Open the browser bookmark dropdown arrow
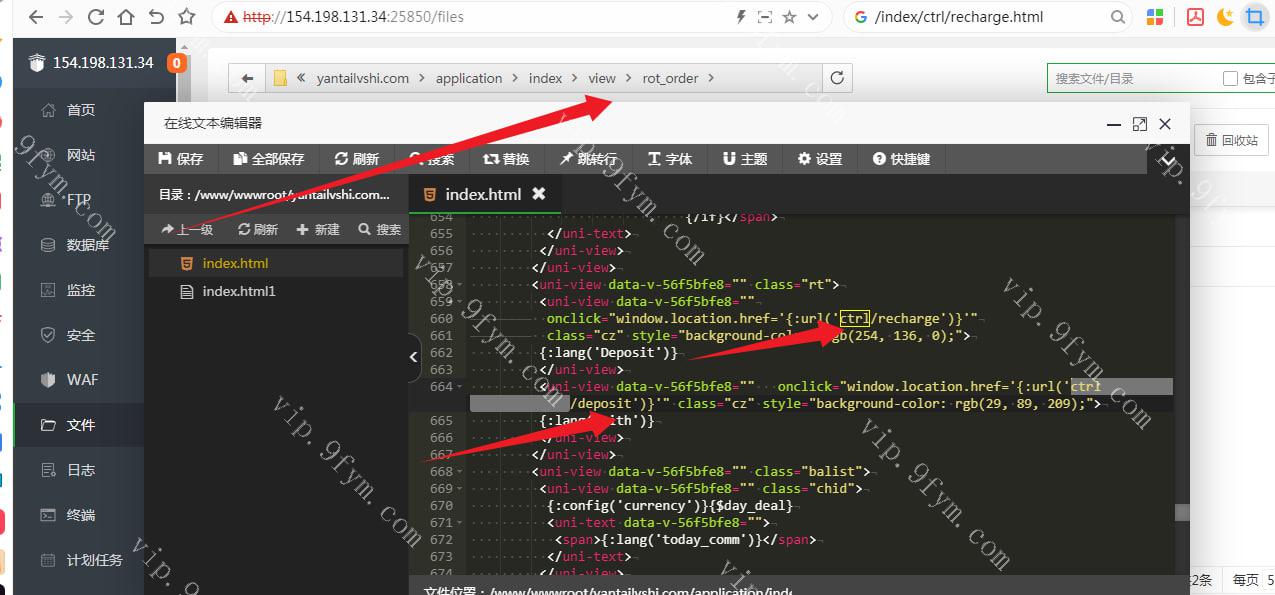Viewport: 1275px width, 595px height. click(x=813, y=17)
